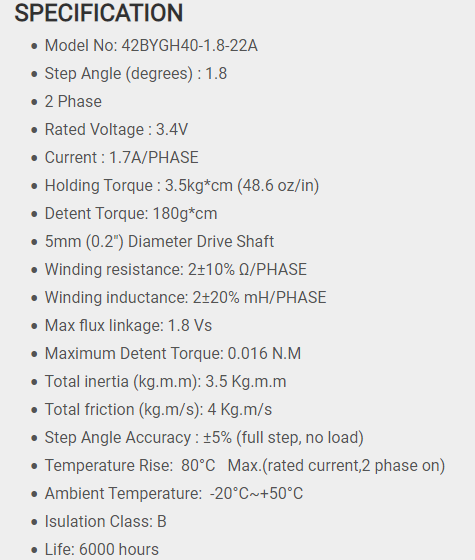
Task: Select the Step Angle (degrees) 1.8 text
Action: 136,74
